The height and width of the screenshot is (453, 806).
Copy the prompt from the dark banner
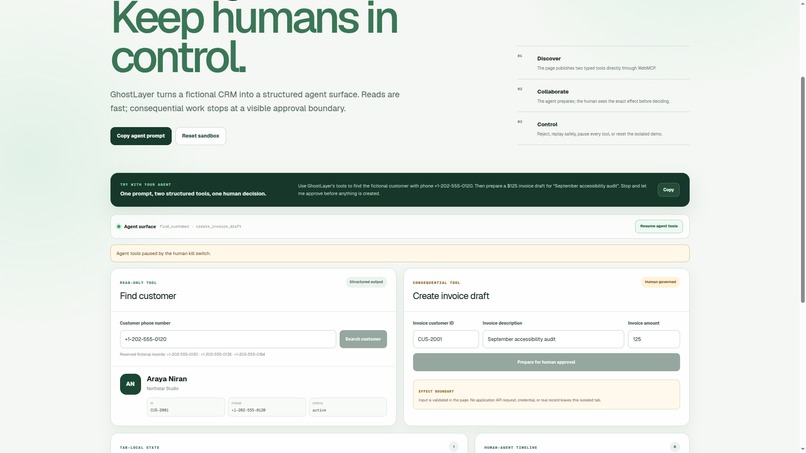coord(668,190)
